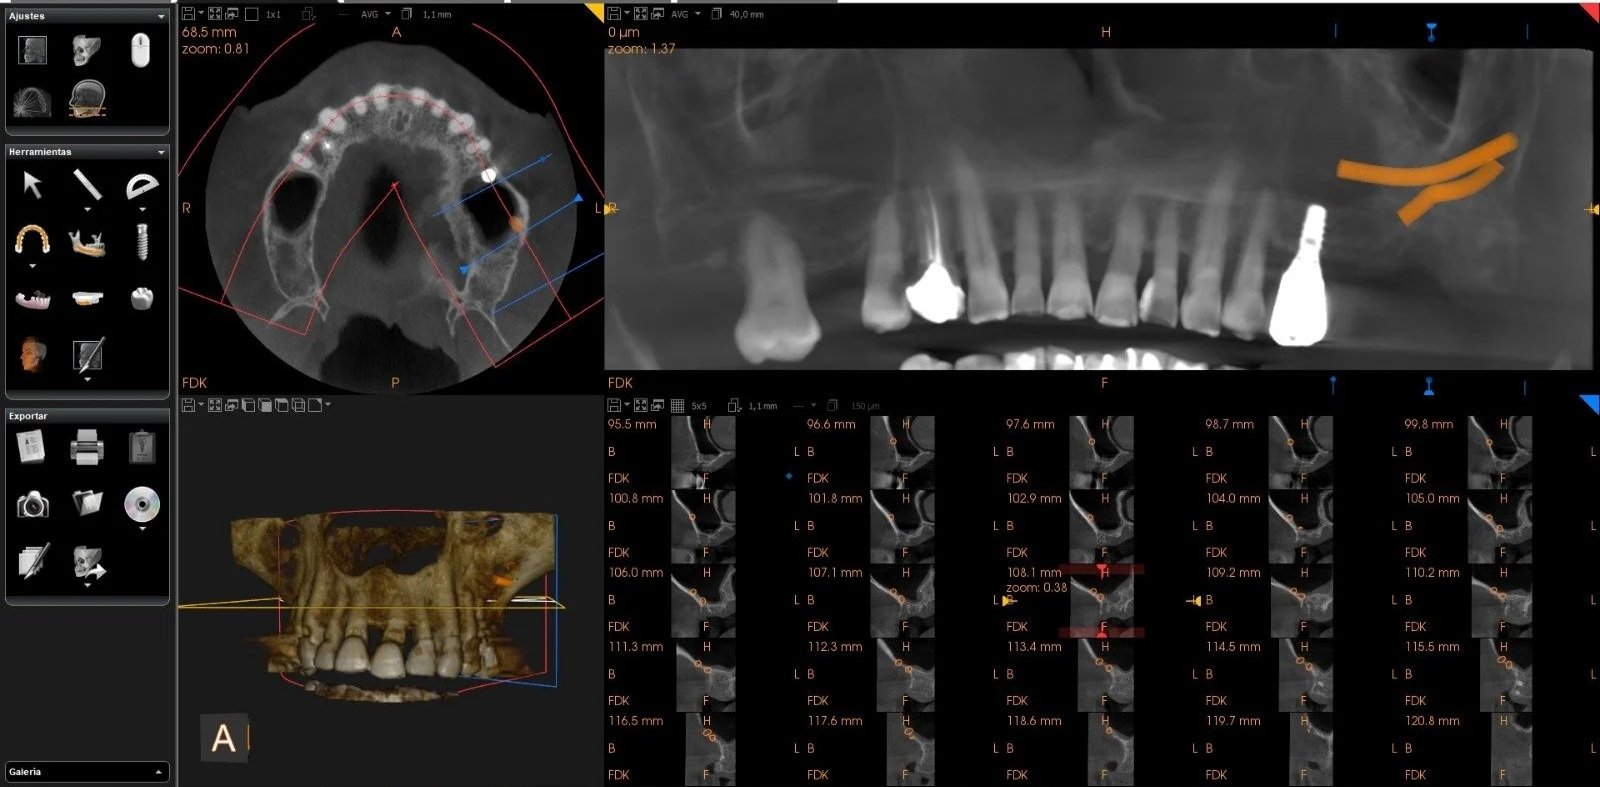
Task: Select the protractor angle measurement tool
Action: coord(142,186)
